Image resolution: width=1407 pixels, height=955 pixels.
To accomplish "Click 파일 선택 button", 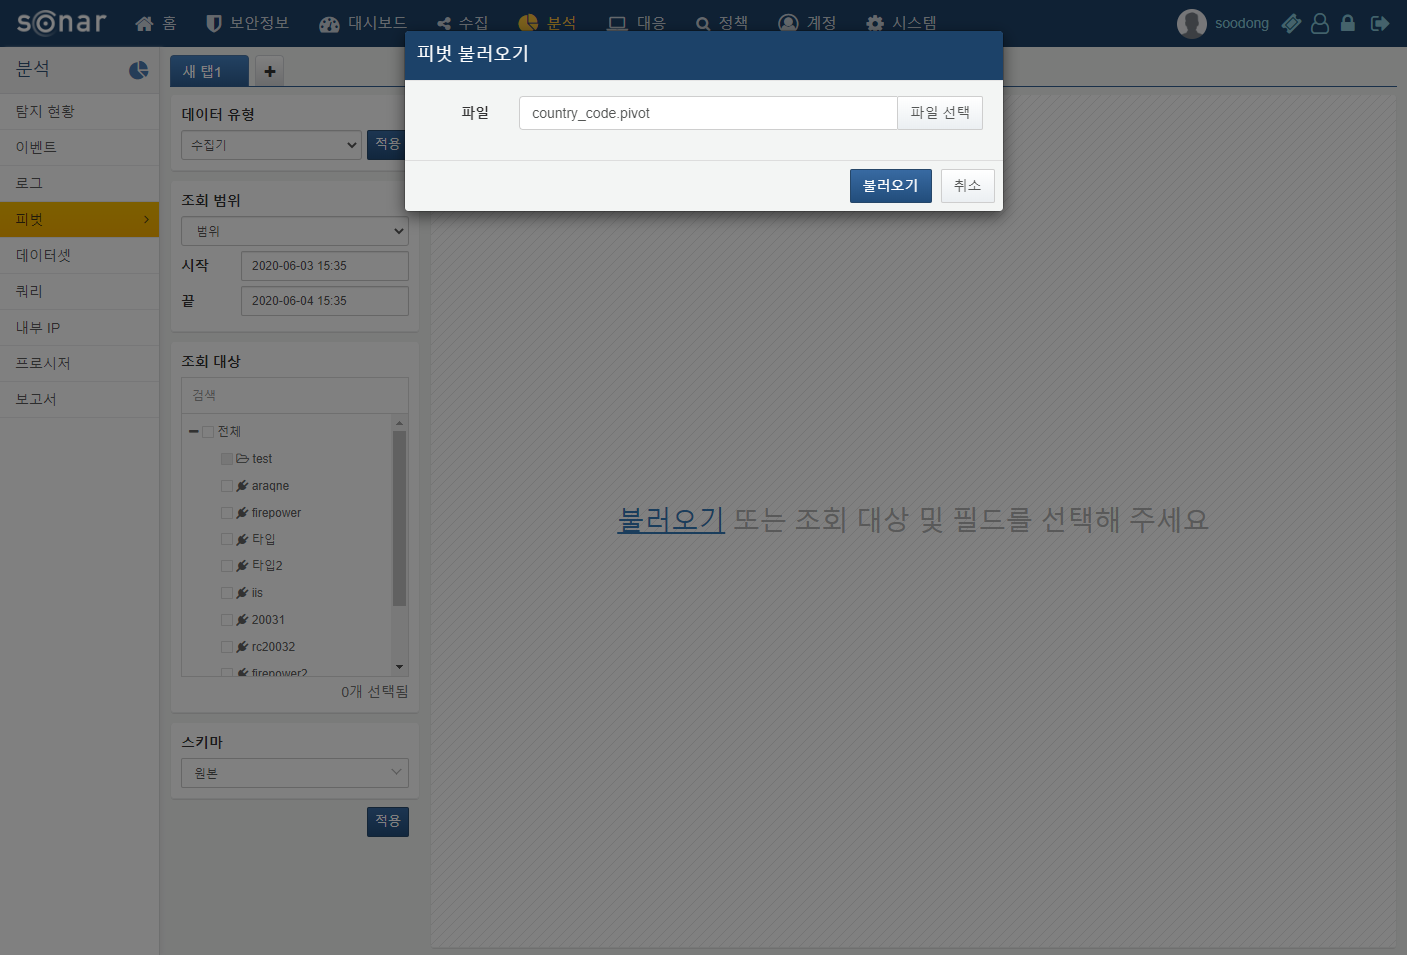I will pyautogui.click(x=940, y=113).
